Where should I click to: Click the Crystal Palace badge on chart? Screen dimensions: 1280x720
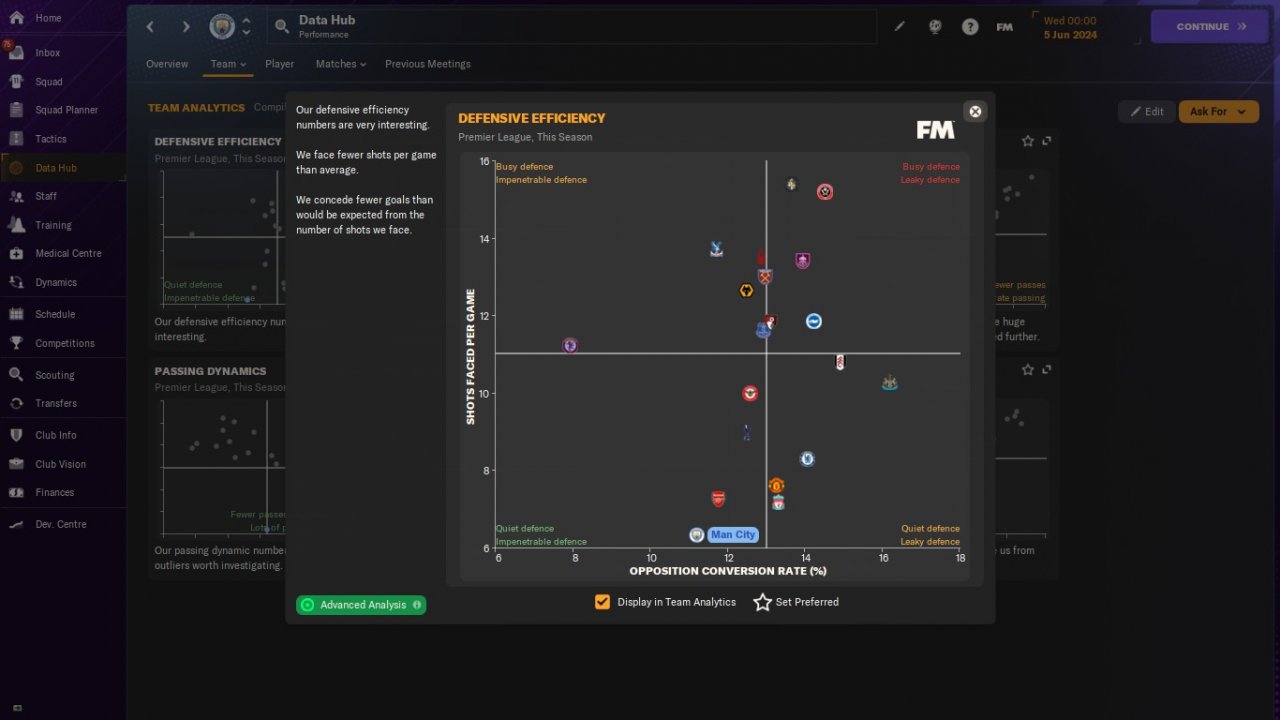(716, 249)
